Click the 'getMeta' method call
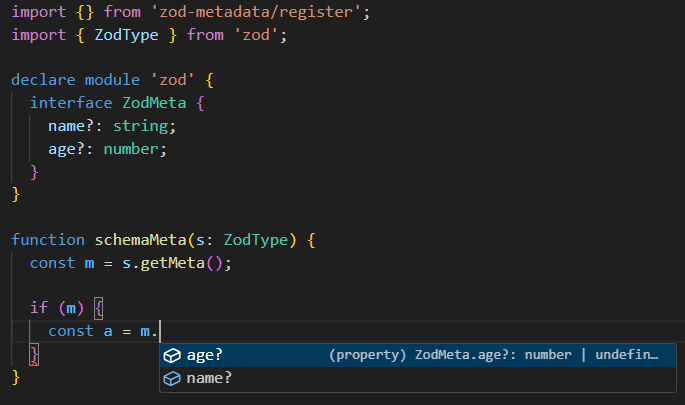 (x=172, y=263)
